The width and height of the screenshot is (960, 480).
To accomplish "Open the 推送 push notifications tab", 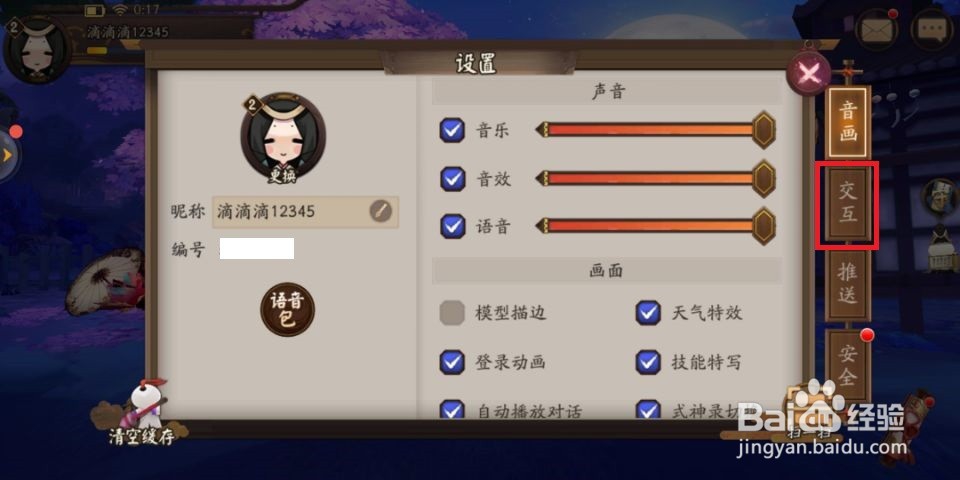I will (x=847, y=285).
